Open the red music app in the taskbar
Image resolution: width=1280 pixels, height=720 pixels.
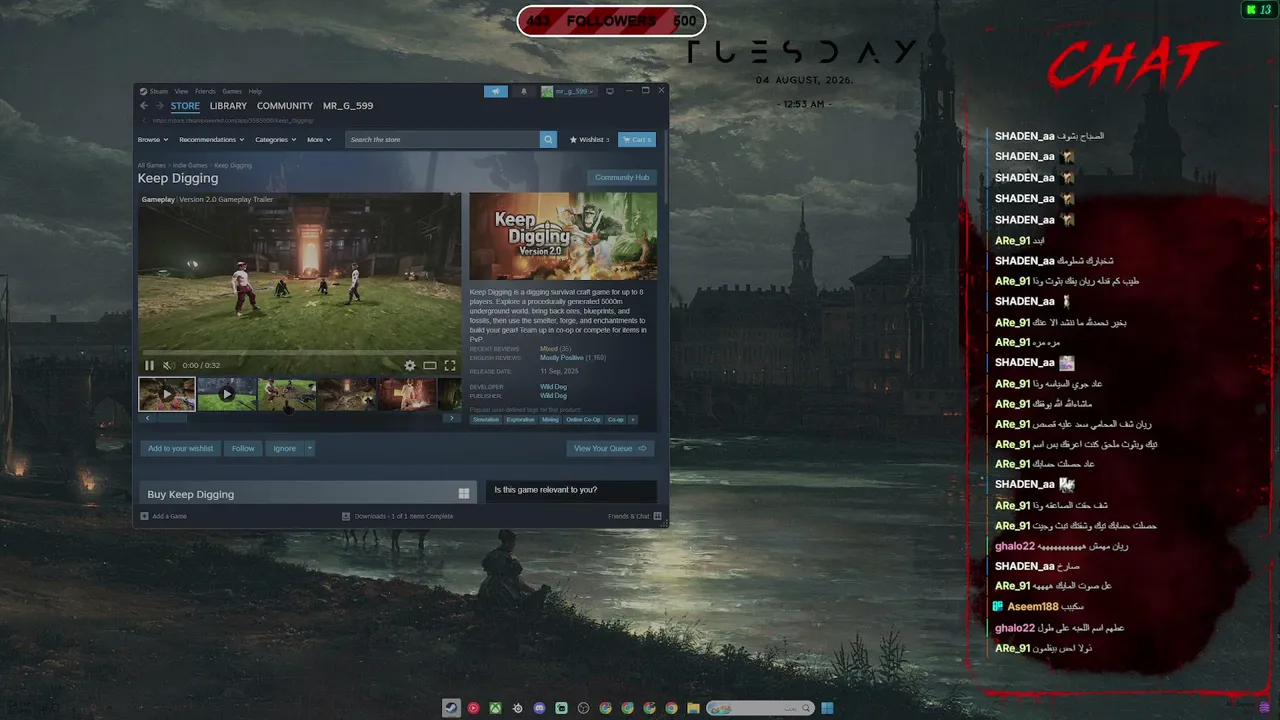click(473, 708)
